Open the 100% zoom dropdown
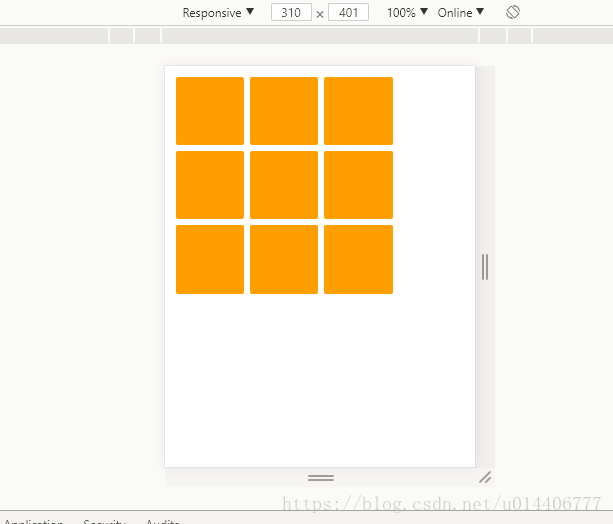613x524 pixels. click(407, 13)
